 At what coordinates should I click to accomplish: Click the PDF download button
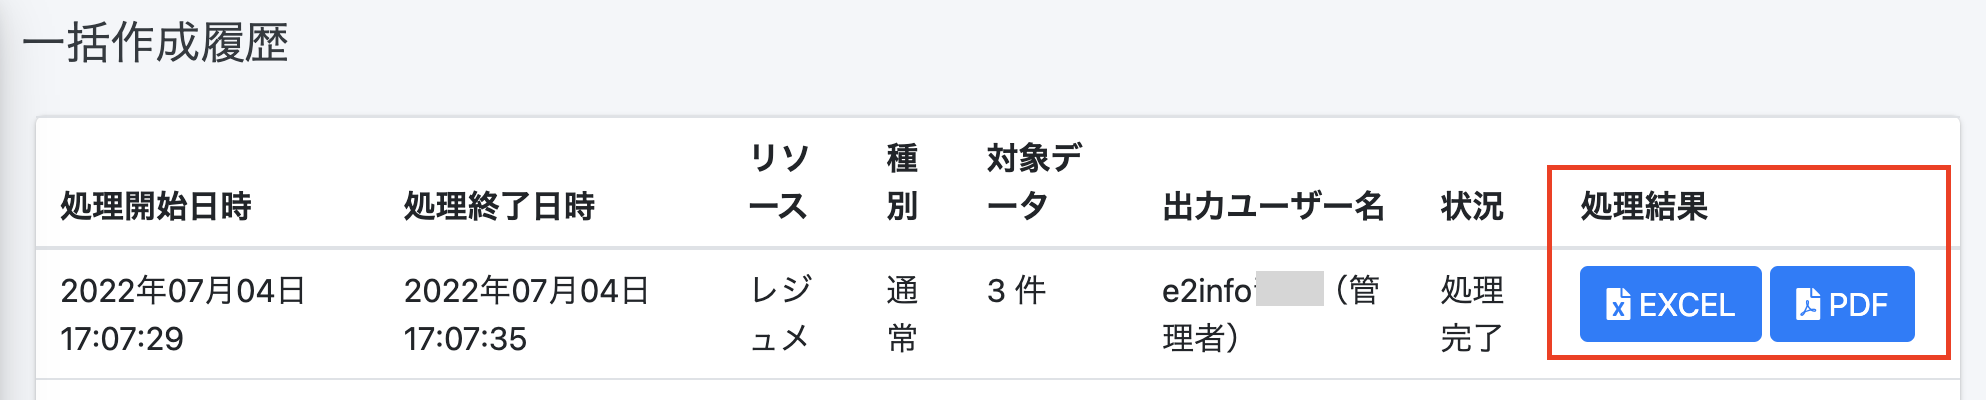1841,304
